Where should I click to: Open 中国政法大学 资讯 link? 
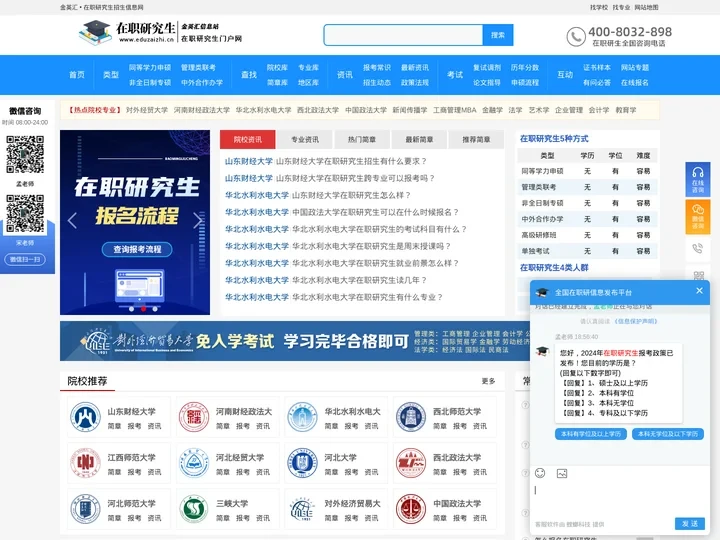(480, 518)
